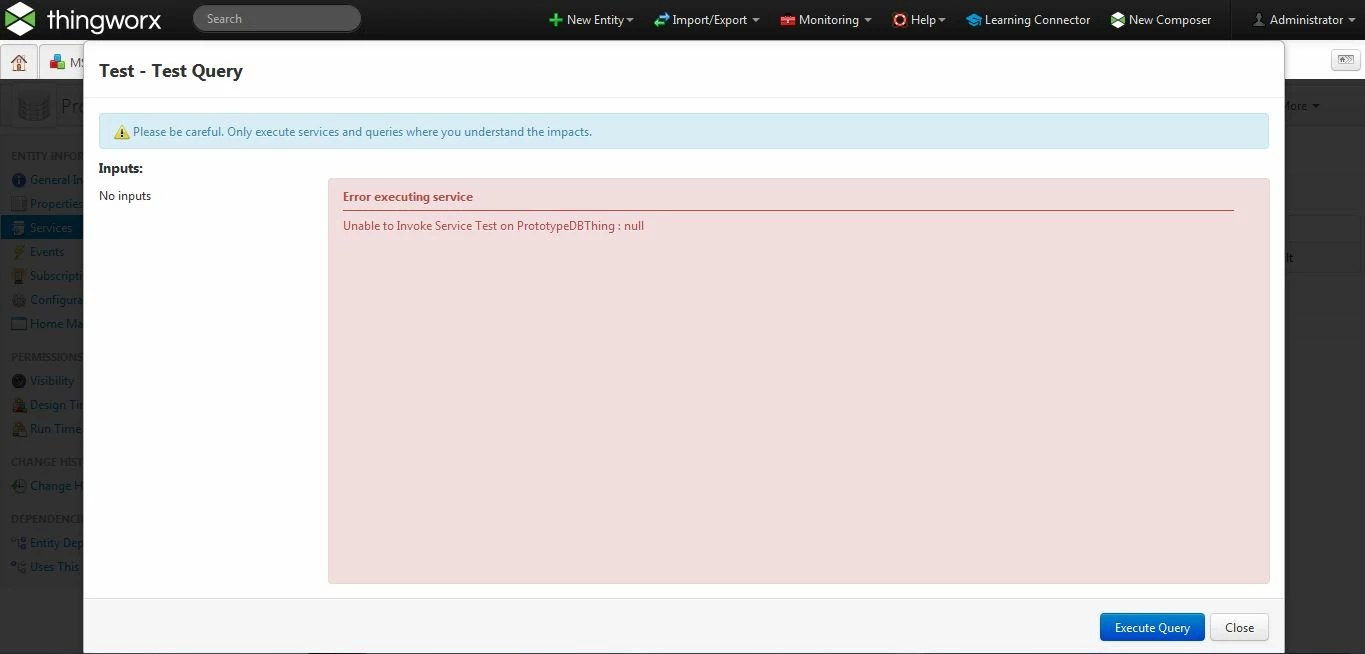Open Uses This in the sidebar
This screenshot has height=654, width=1365.
coord(45,567)
